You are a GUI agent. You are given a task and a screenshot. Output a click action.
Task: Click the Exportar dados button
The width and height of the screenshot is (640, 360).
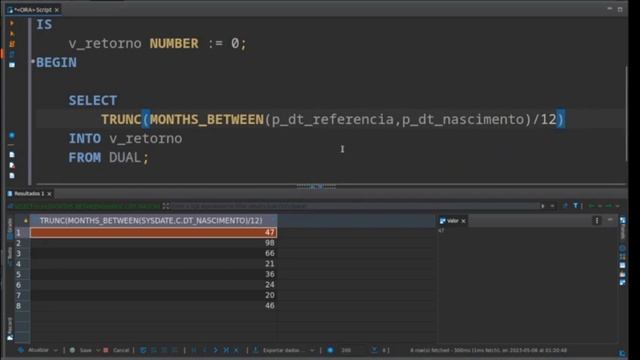click(x=279, y=350)
